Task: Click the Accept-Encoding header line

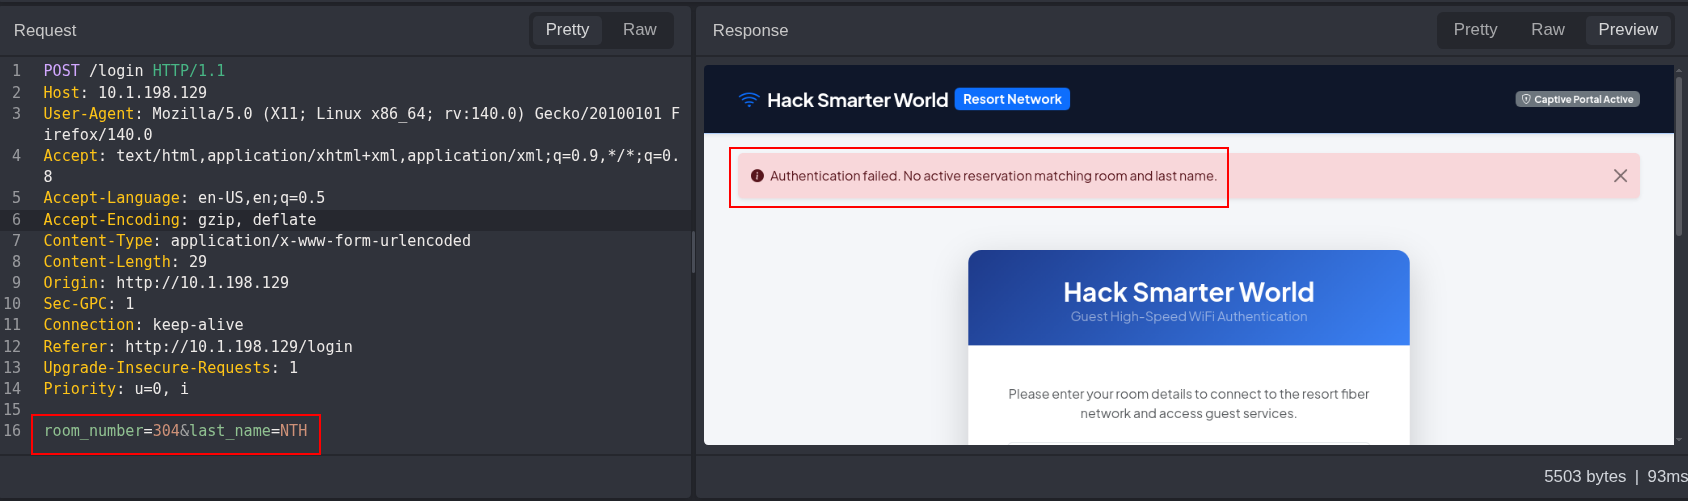Action: 180,220
